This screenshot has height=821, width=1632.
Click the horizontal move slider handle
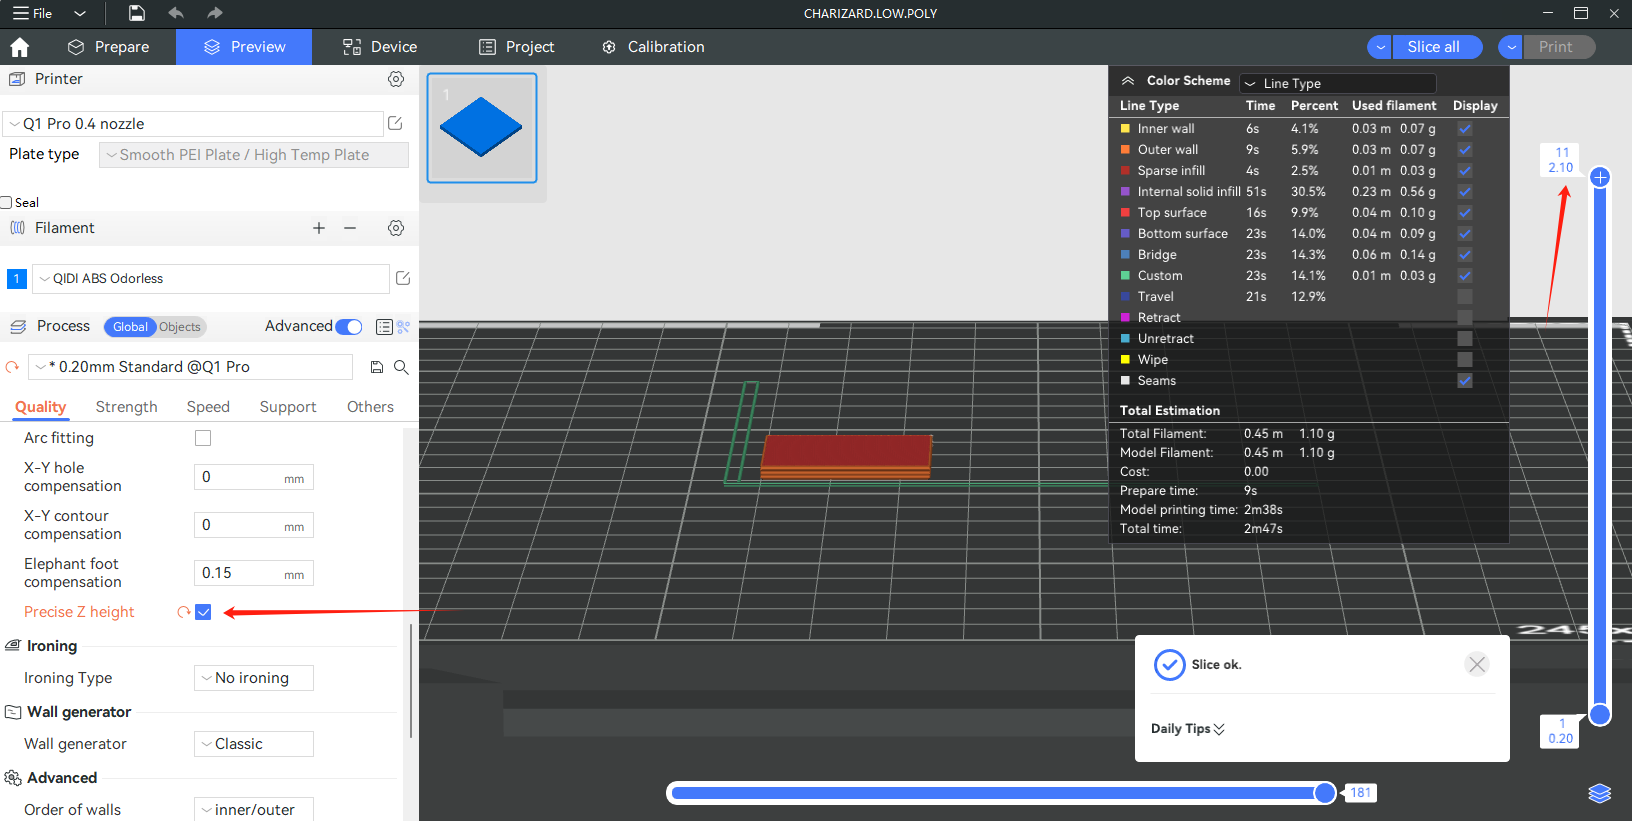[1325, 793]
